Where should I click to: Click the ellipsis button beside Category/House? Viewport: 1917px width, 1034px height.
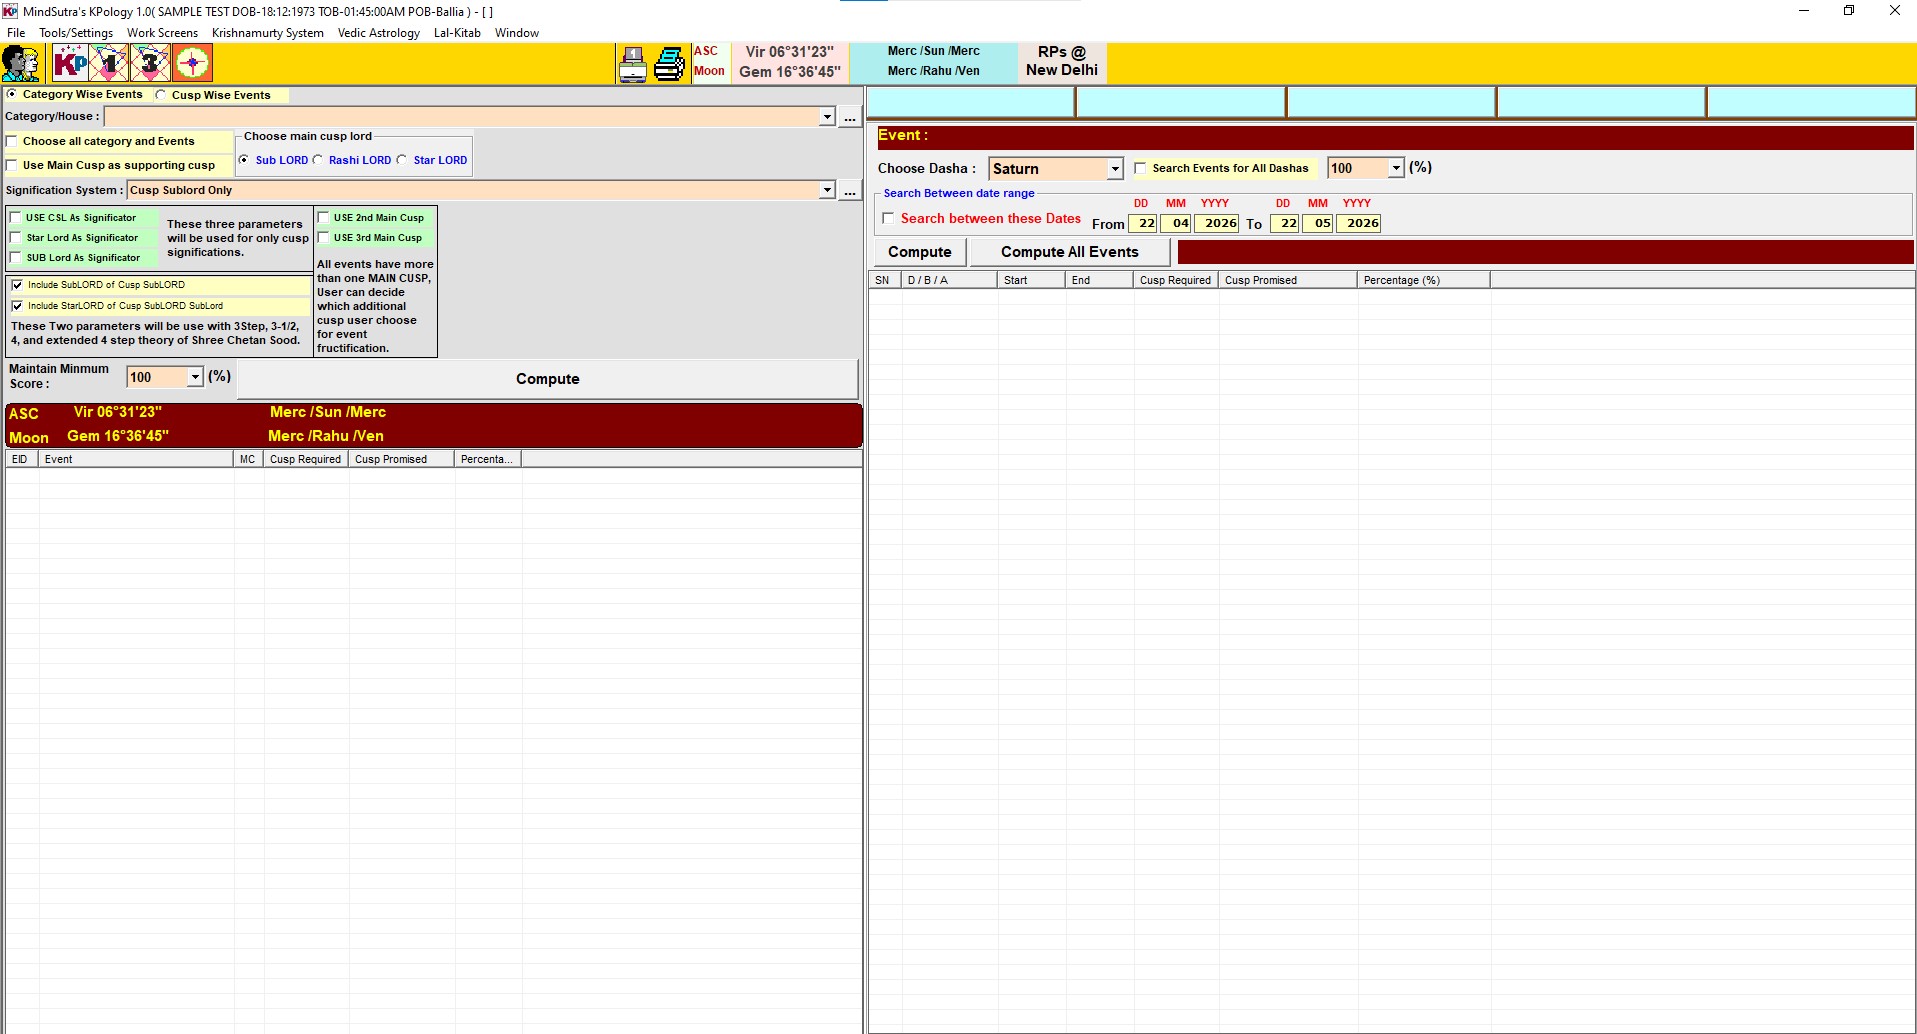[x=850, y=117]
